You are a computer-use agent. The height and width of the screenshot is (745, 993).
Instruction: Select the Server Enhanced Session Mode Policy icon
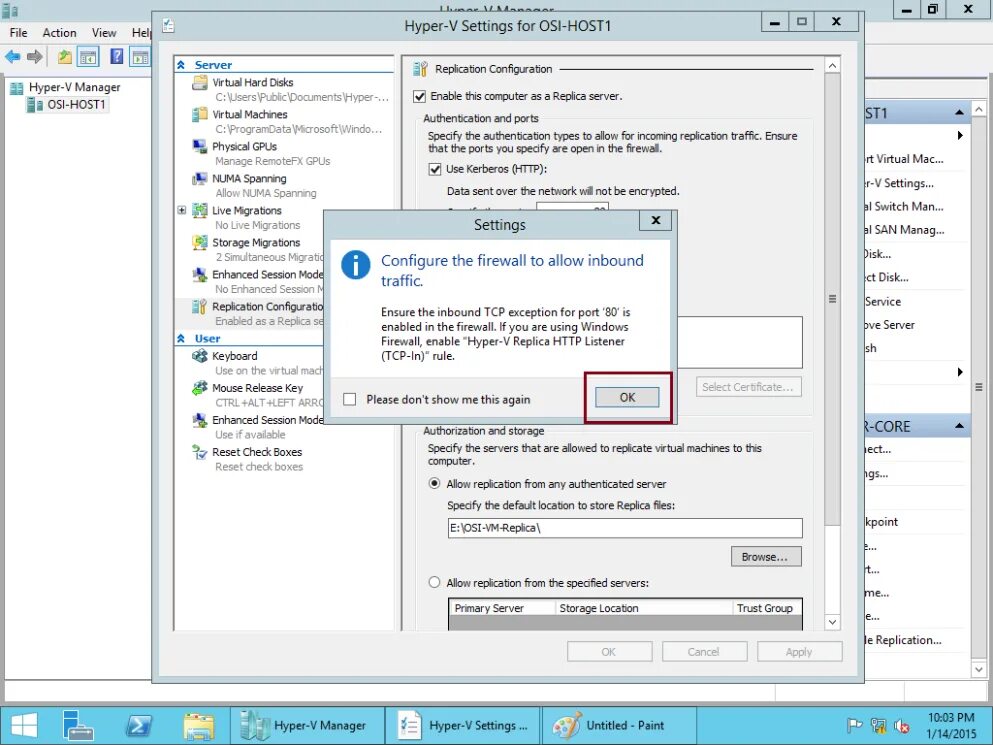coord(199,274)
